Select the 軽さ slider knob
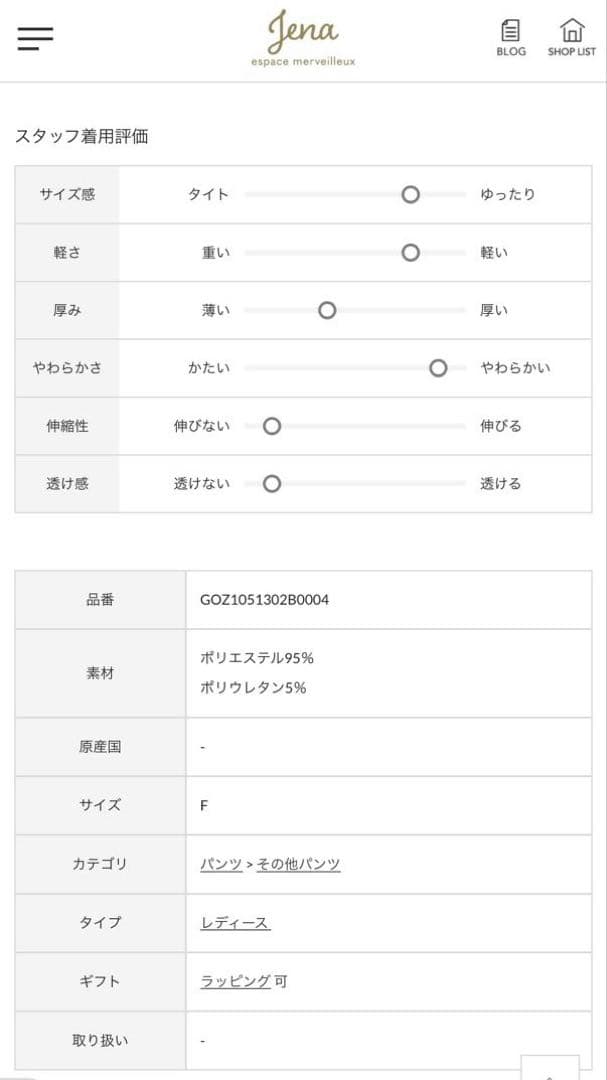Screen dimensions: 607x1080 coord(410,253)
